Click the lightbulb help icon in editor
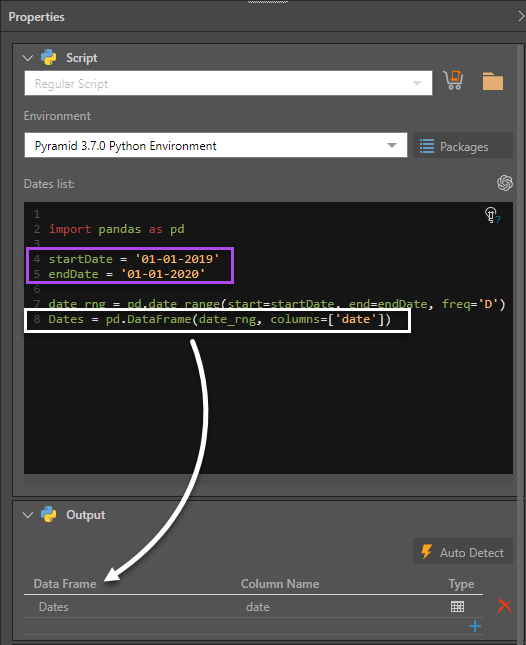Screen dimensions: 526x645 [491, 215]
